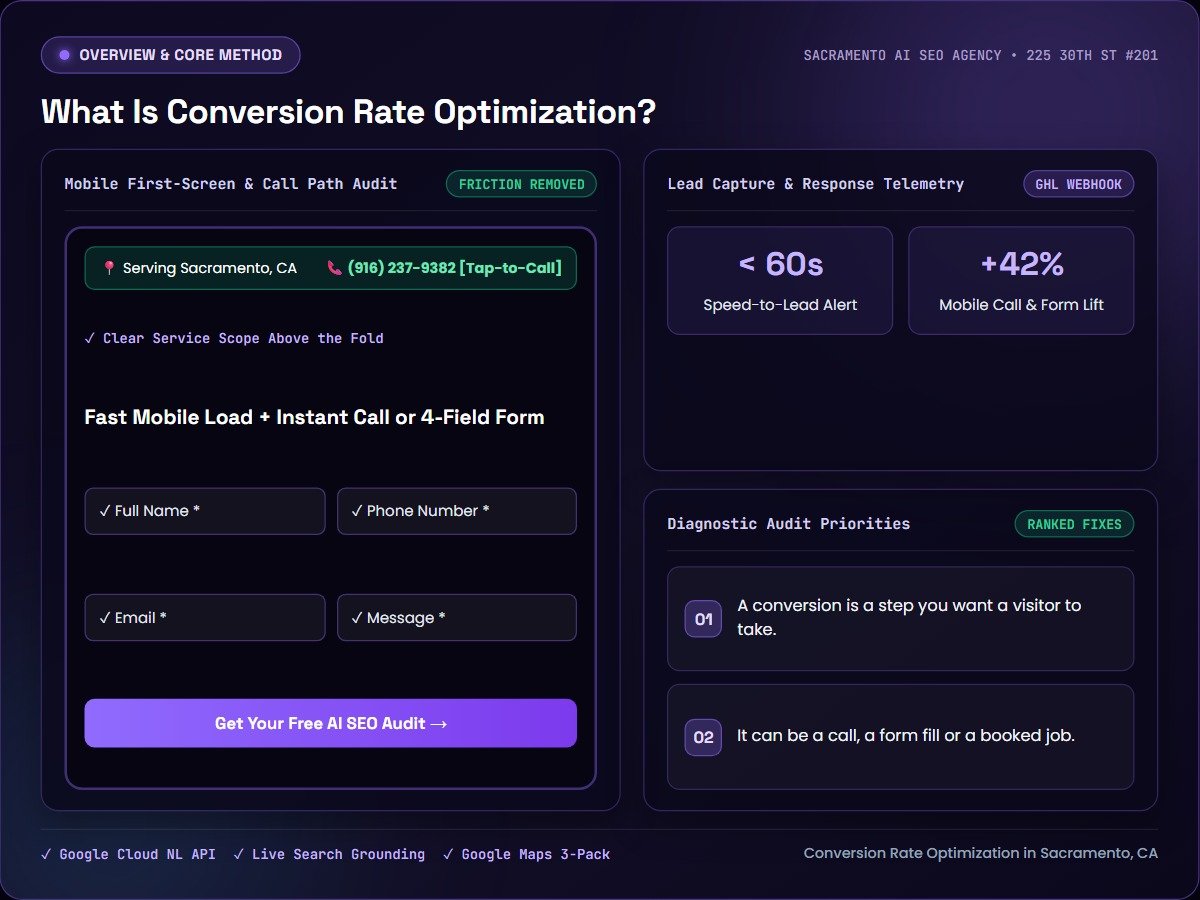Click 'Google Cloud NL API' footer item

[x=128, y=854]
